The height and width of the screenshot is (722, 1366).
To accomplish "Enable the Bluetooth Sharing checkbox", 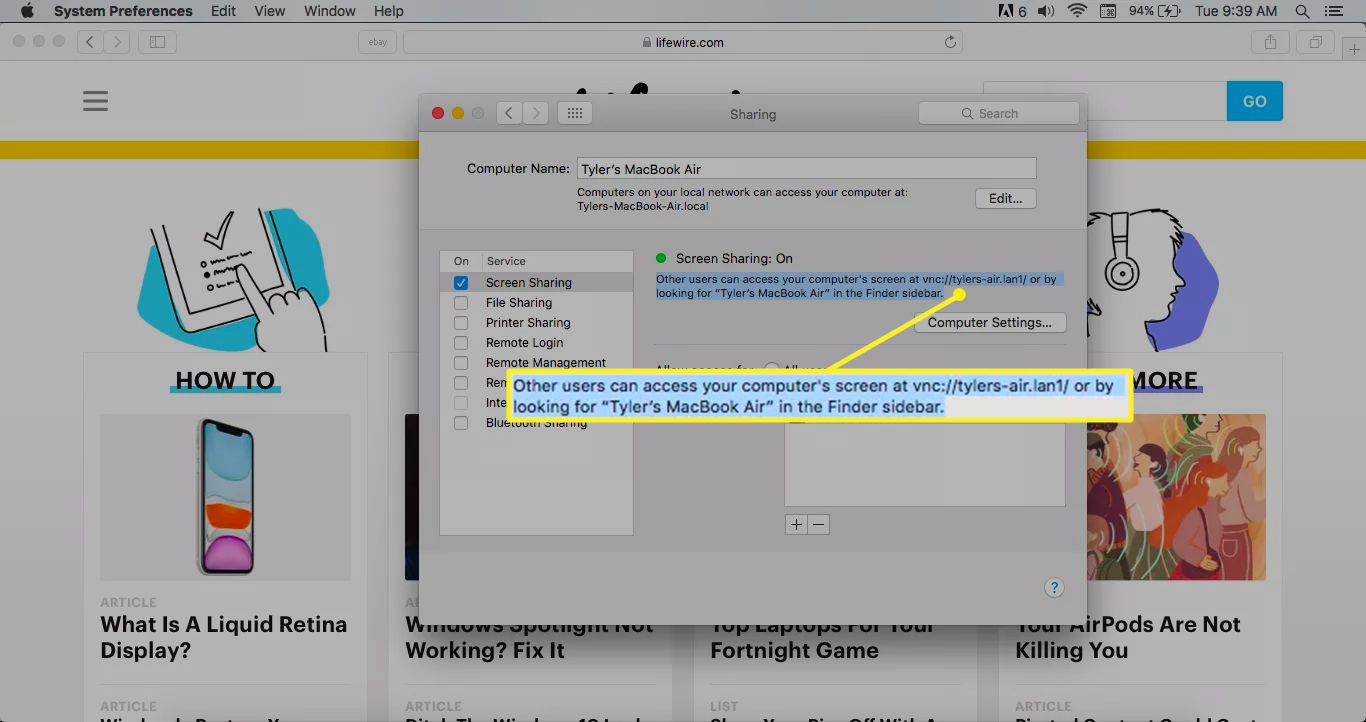I will [x=461, y=423].
